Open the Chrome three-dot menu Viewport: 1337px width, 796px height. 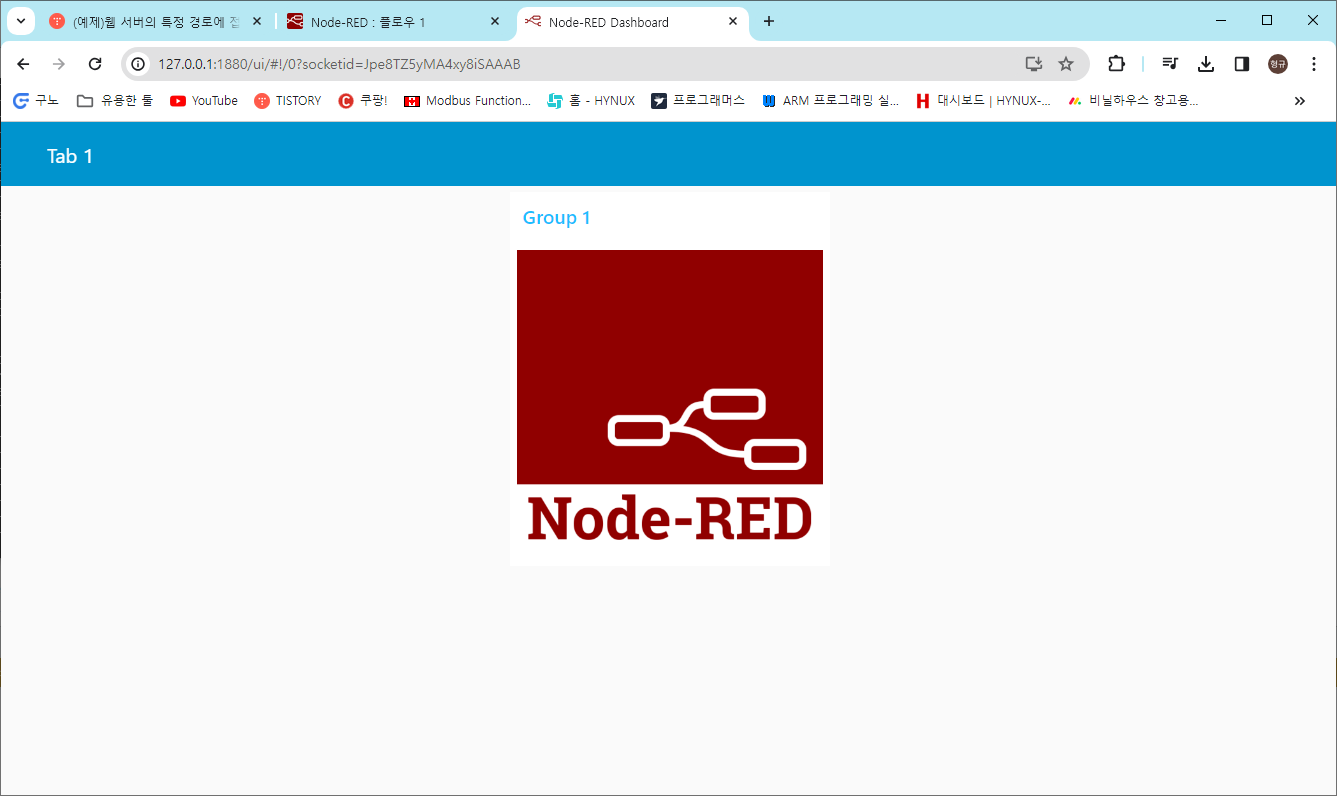coord(1314,64)
